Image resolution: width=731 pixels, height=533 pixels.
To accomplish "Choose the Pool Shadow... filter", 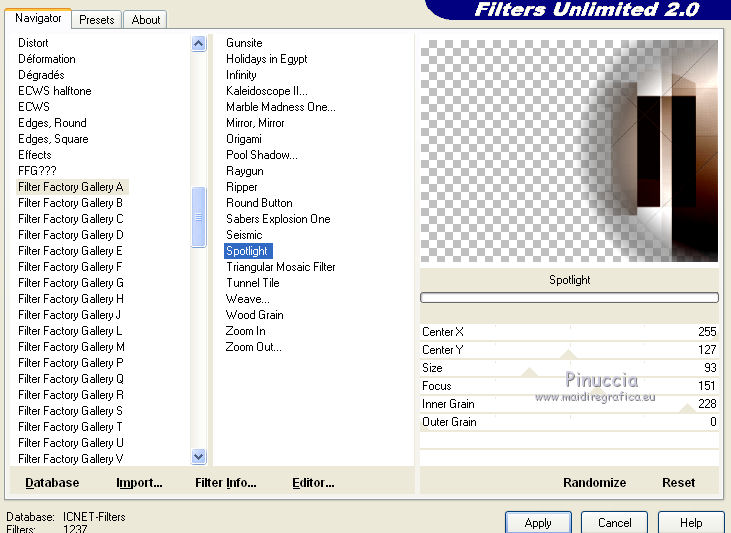I will click(x=261, y=155).
